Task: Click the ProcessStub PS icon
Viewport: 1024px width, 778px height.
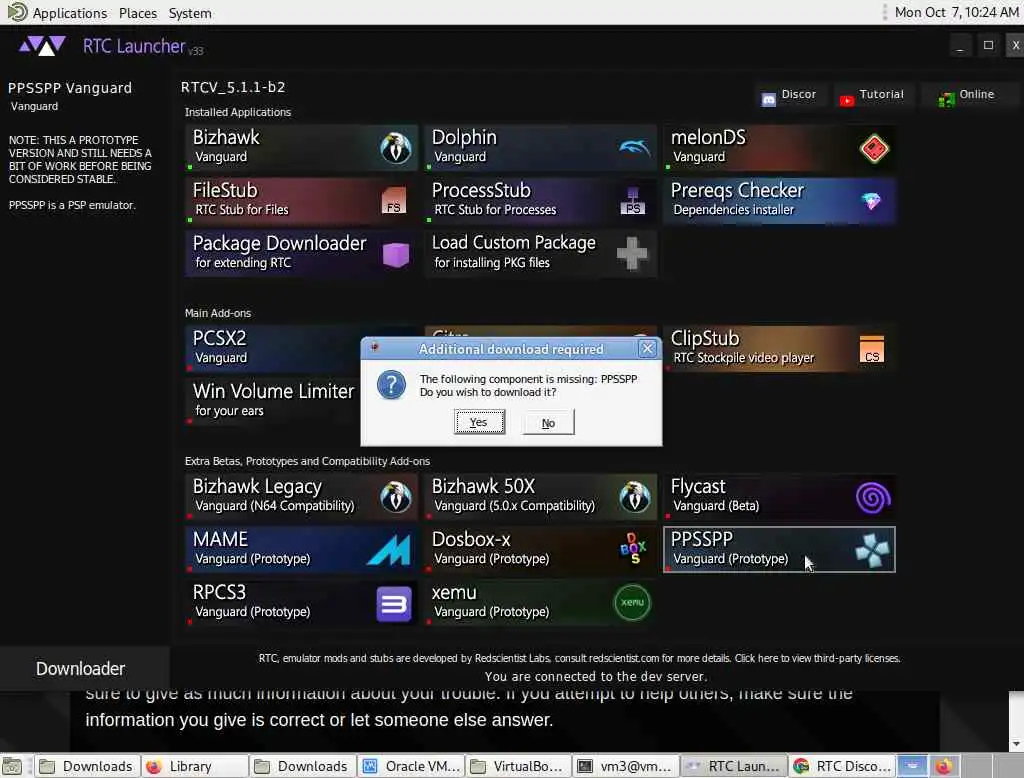Action: pyautogui.click(x=633, y=201)
